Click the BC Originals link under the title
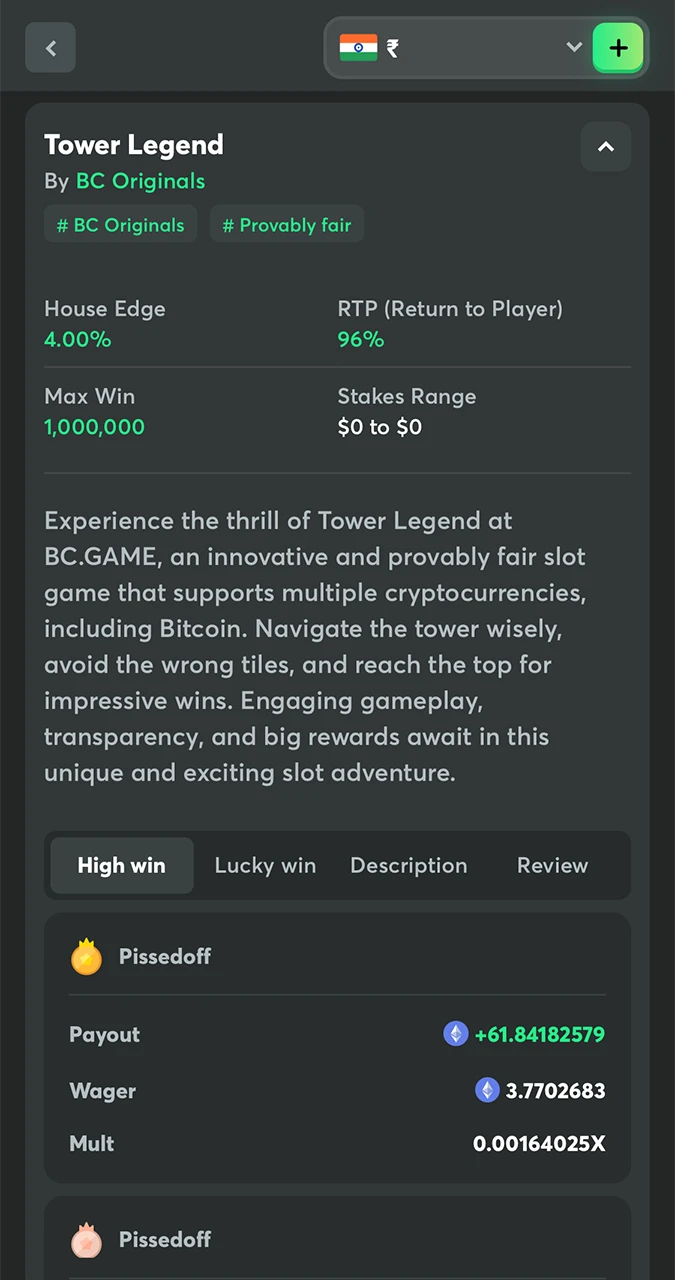Image resolution: width=675 pixels, height=1280 pixels. tap(140, 181)
